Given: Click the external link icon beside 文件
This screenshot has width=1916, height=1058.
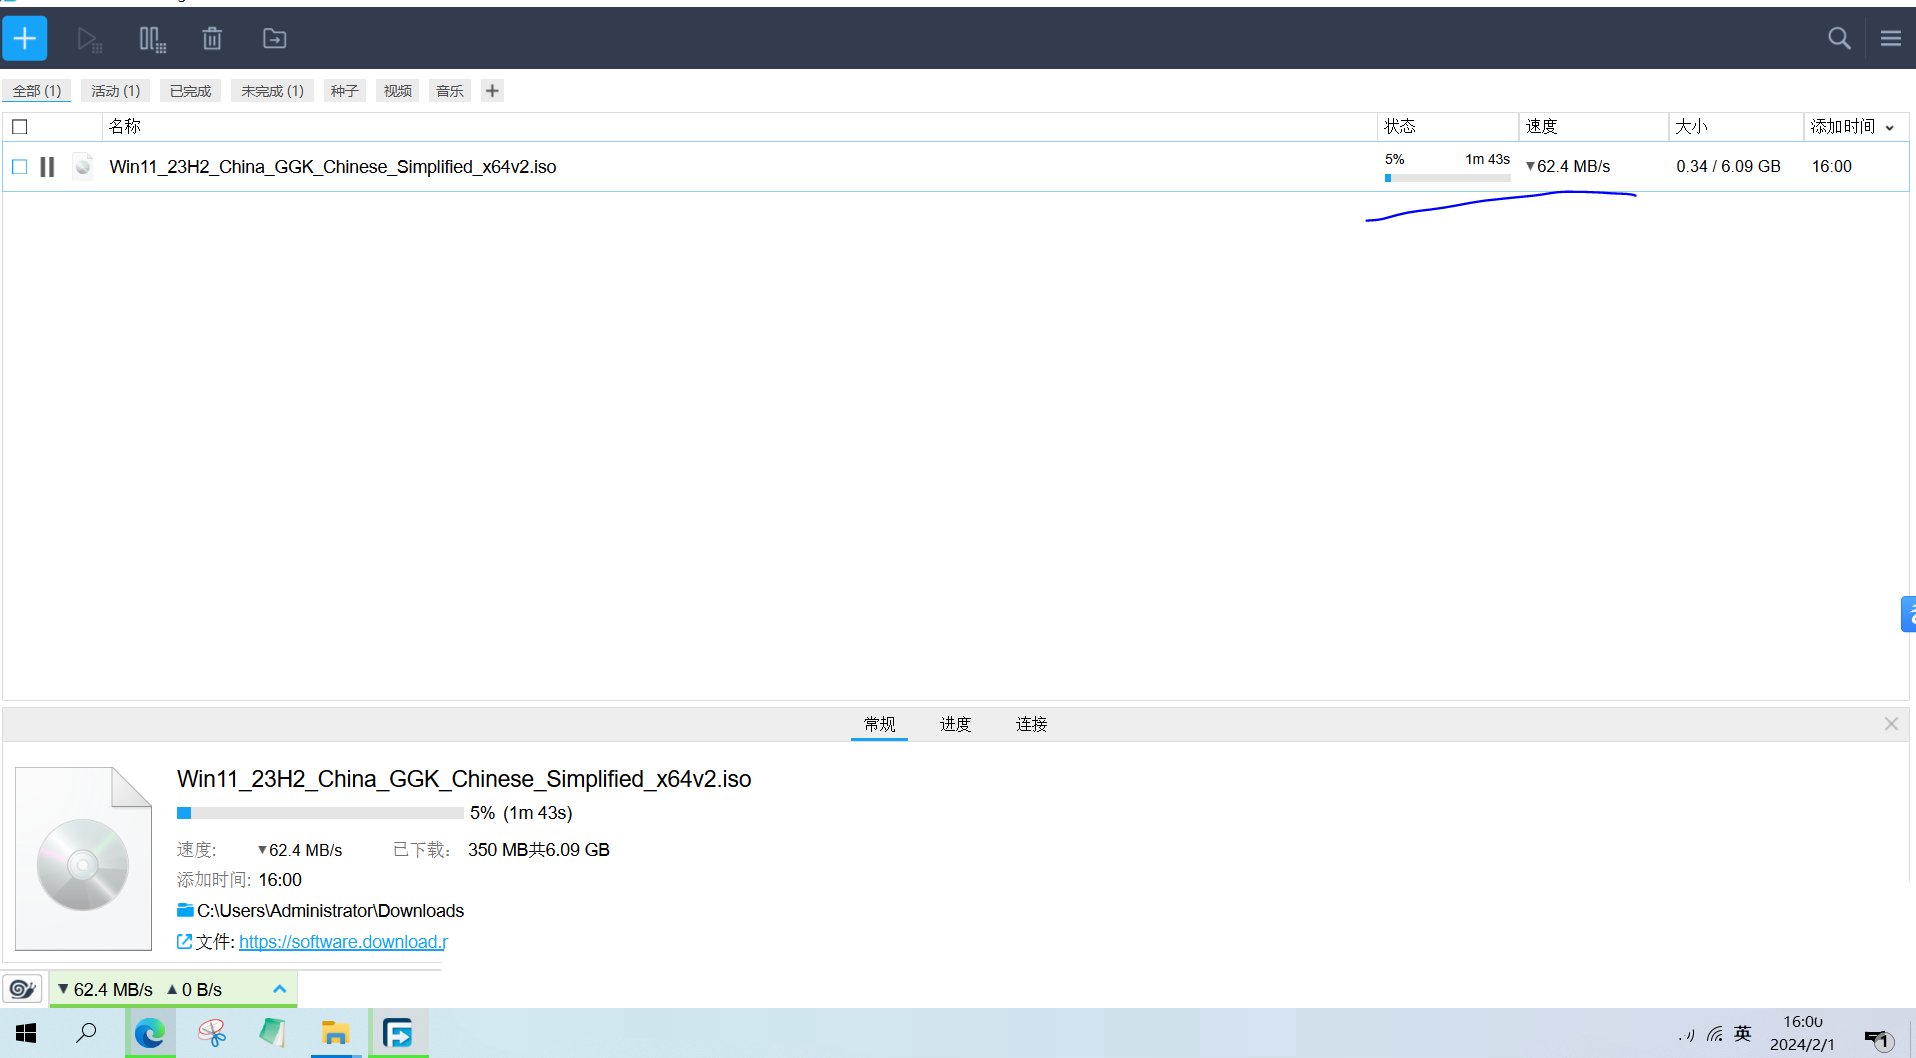Looking at the screenshot, I should tap(184, 942).
